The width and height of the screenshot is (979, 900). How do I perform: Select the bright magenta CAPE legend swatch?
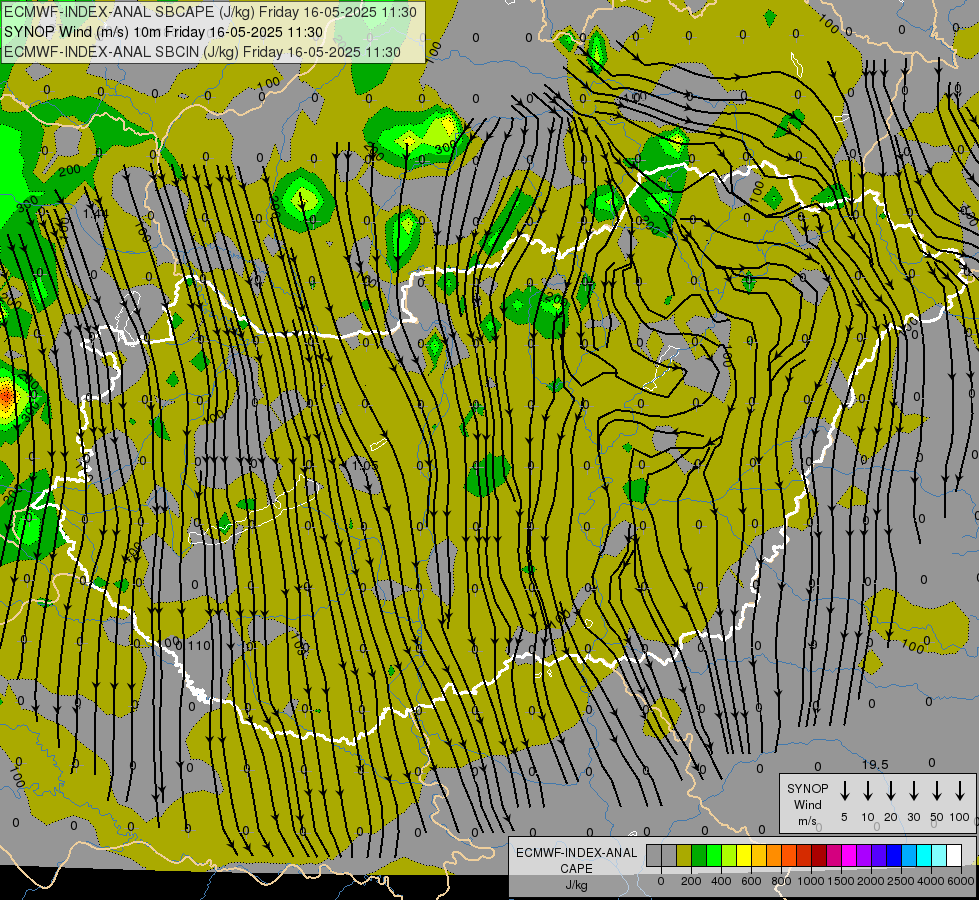849,856
